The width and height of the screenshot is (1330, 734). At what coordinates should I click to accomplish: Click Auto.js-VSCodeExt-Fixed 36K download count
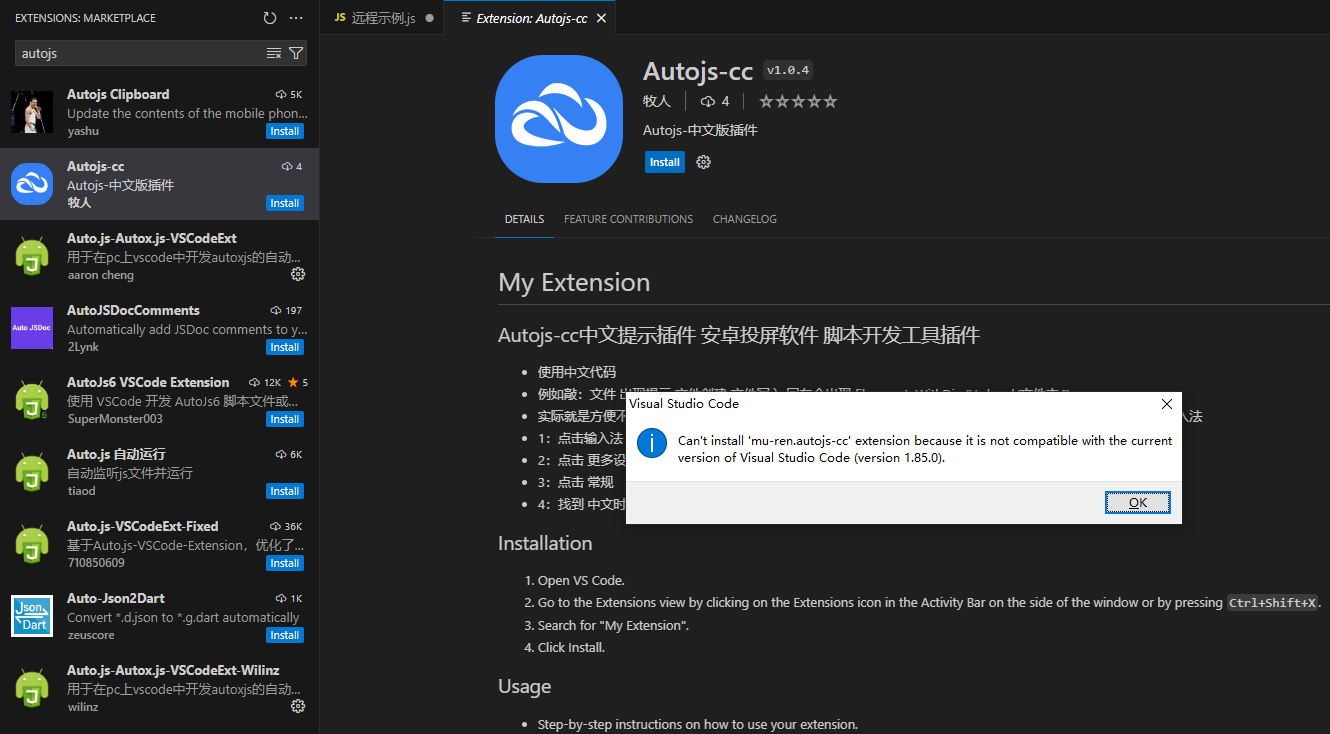click(x=294, y=526)
